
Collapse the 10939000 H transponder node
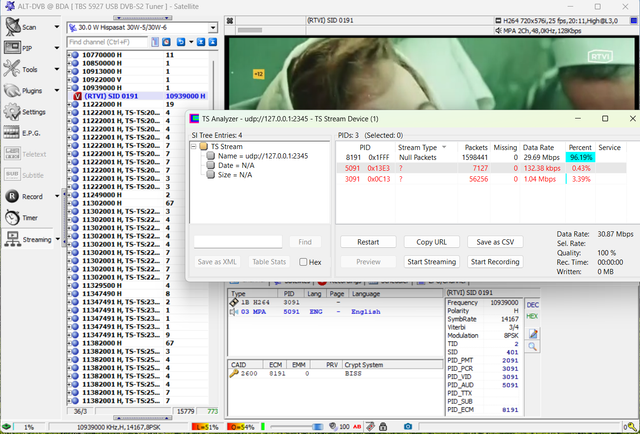point(69,88)
